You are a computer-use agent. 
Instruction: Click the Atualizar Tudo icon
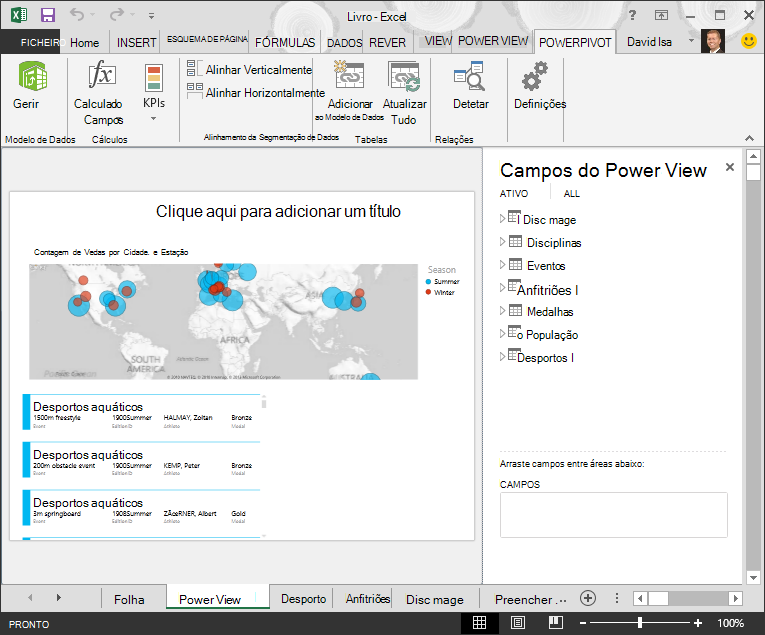(404, 76)
